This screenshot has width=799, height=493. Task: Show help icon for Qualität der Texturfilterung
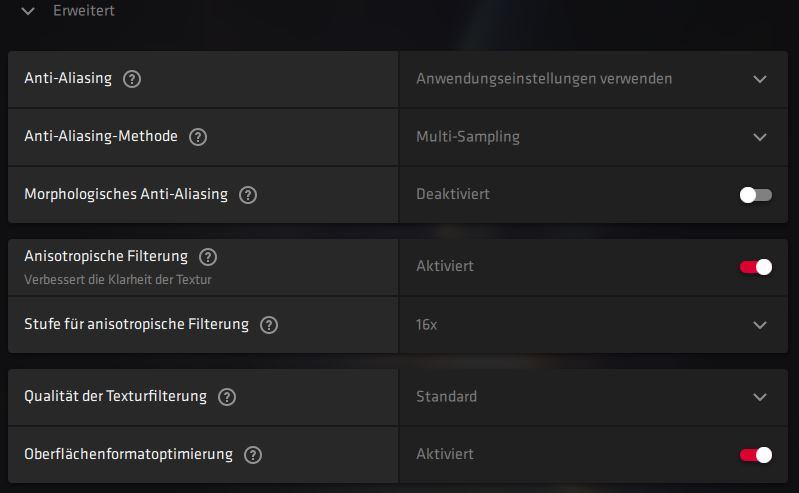coord(227,397)
